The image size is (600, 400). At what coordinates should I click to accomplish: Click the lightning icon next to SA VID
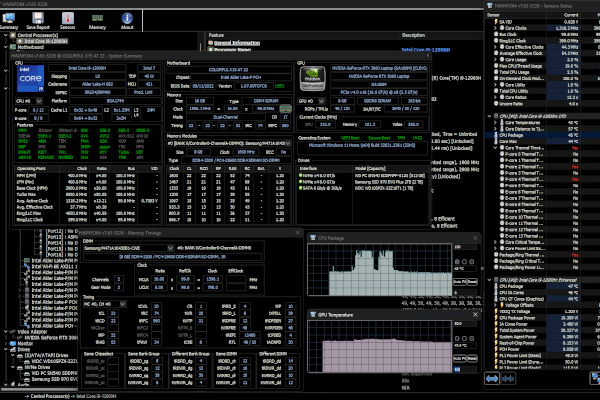click(496, 22)
